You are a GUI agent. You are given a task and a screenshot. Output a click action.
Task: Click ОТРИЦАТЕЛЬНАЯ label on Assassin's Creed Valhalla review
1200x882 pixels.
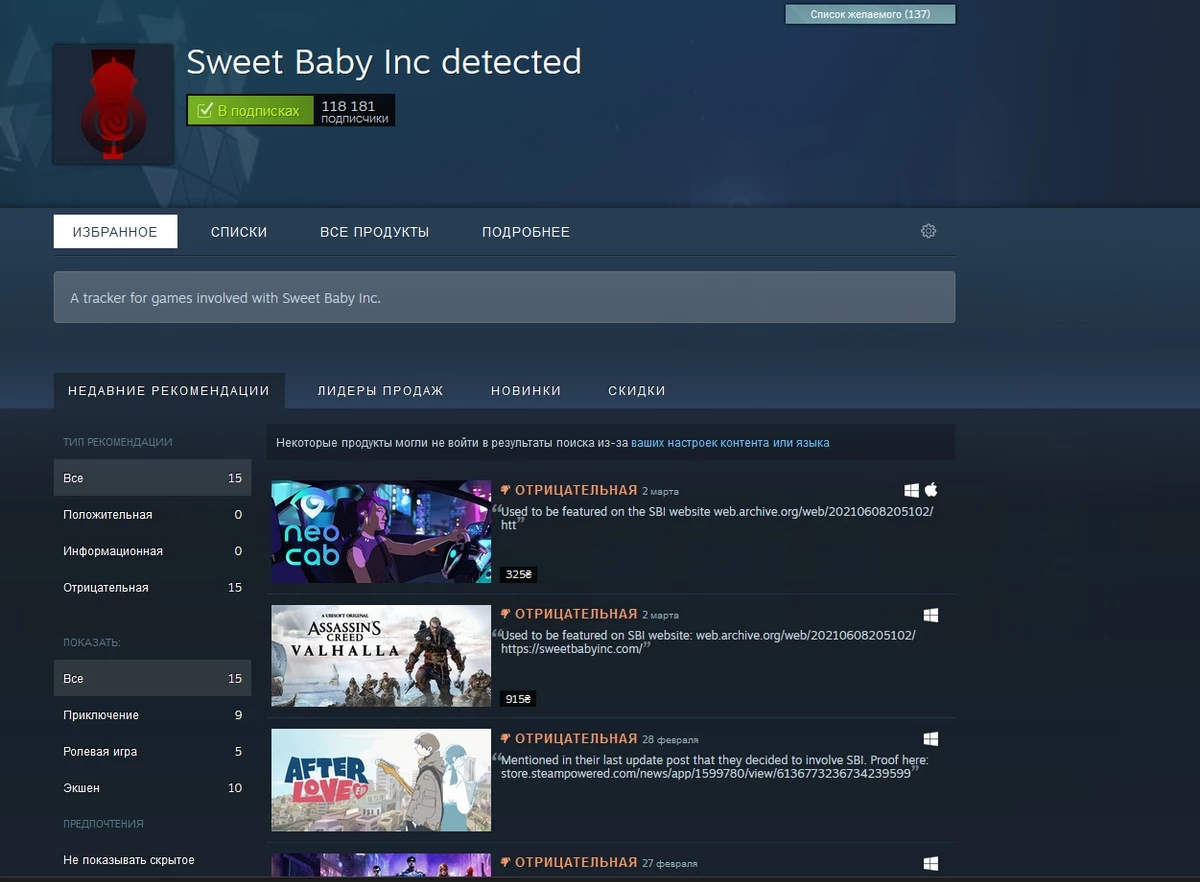[x=576, y=614]
